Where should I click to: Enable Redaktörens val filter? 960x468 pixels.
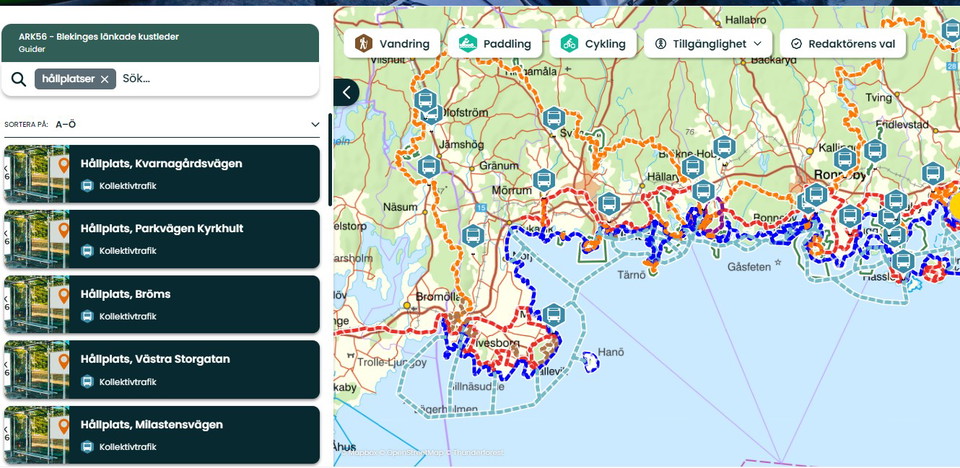point(842,43)
